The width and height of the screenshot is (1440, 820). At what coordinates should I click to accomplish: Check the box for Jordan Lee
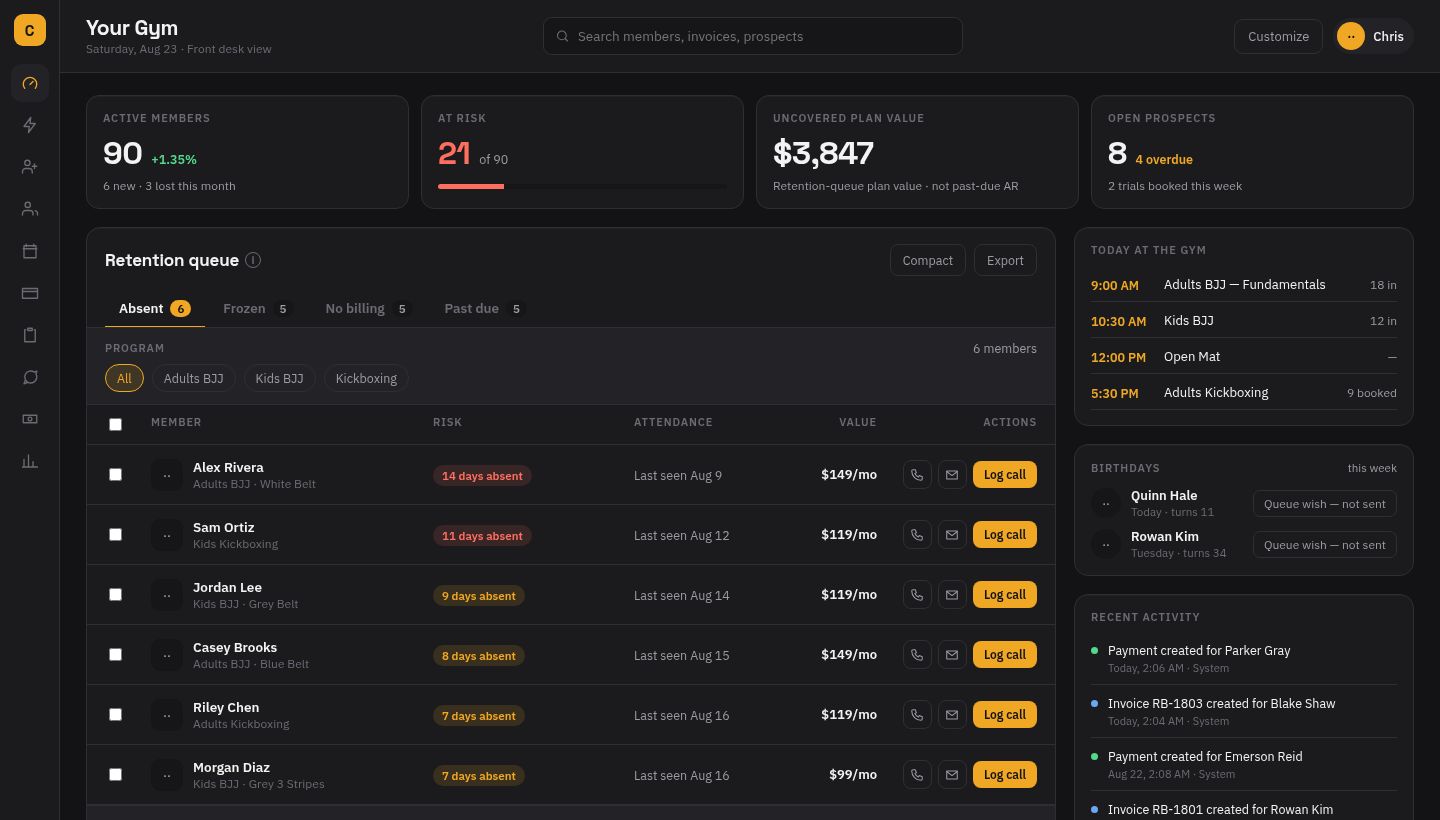coord(115,594)
